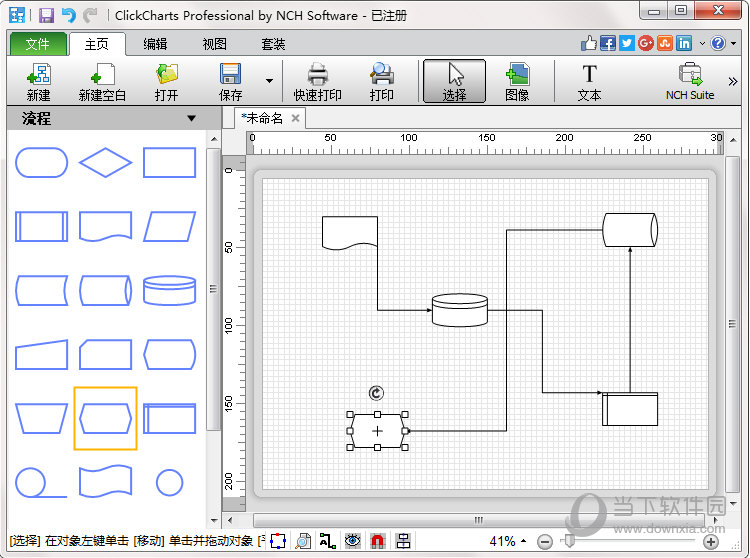Screen dimensions: 750x558
Task: Select the database cylinder on canvas
Action: 460,310
